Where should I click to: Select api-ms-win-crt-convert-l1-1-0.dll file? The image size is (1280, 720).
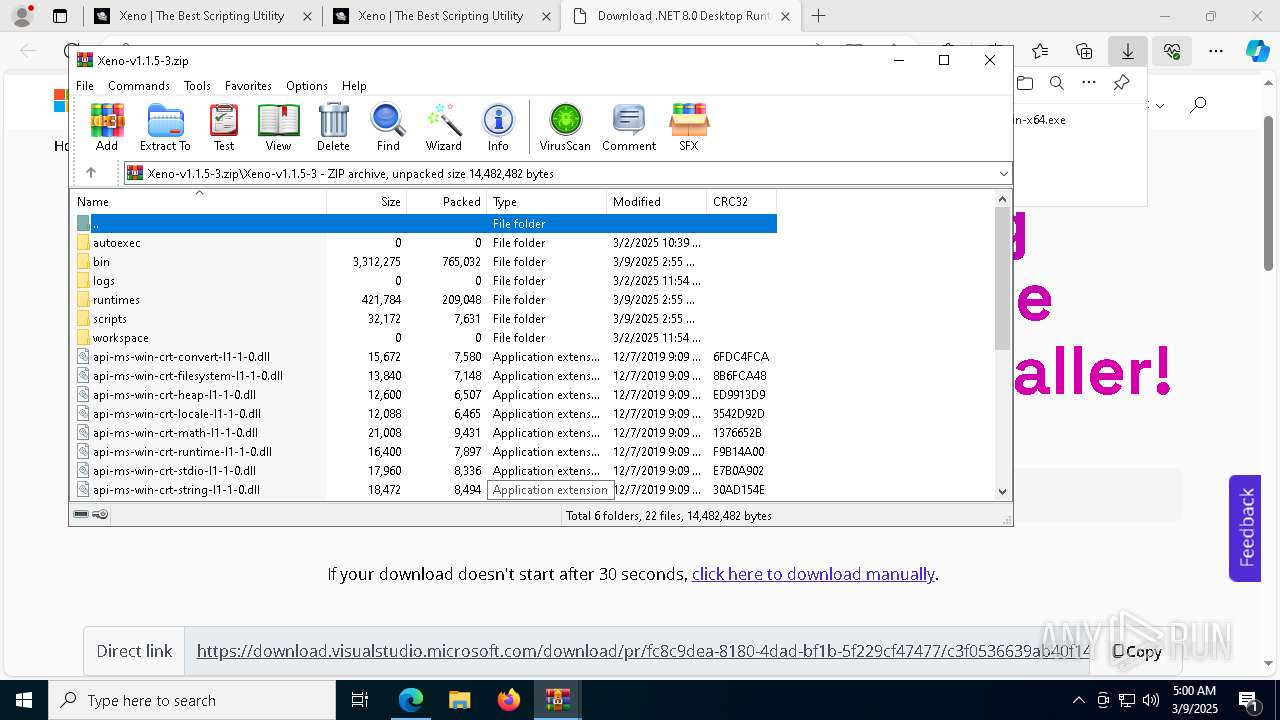(x=426, y=357)
